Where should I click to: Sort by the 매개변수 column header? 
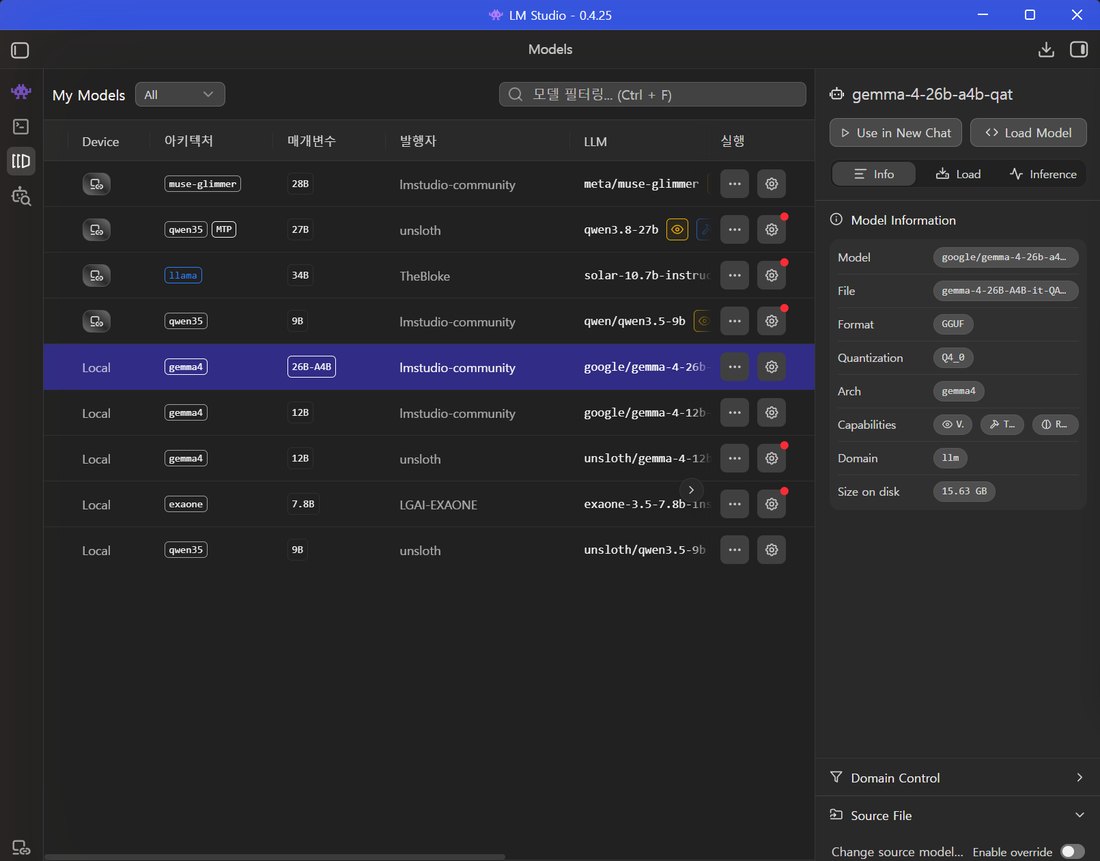[311, 141]
